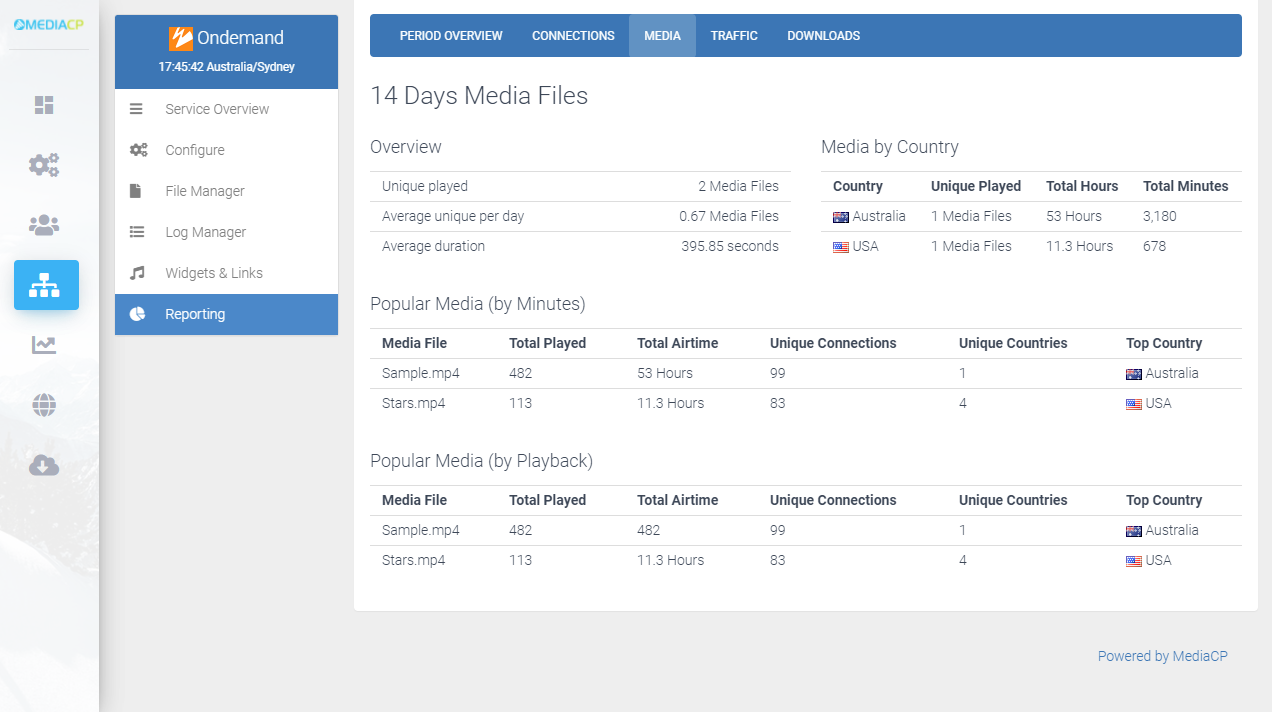
Task: Click the Media File header in Minutes table
Action: pyautogui.click(x=414, y=343)
